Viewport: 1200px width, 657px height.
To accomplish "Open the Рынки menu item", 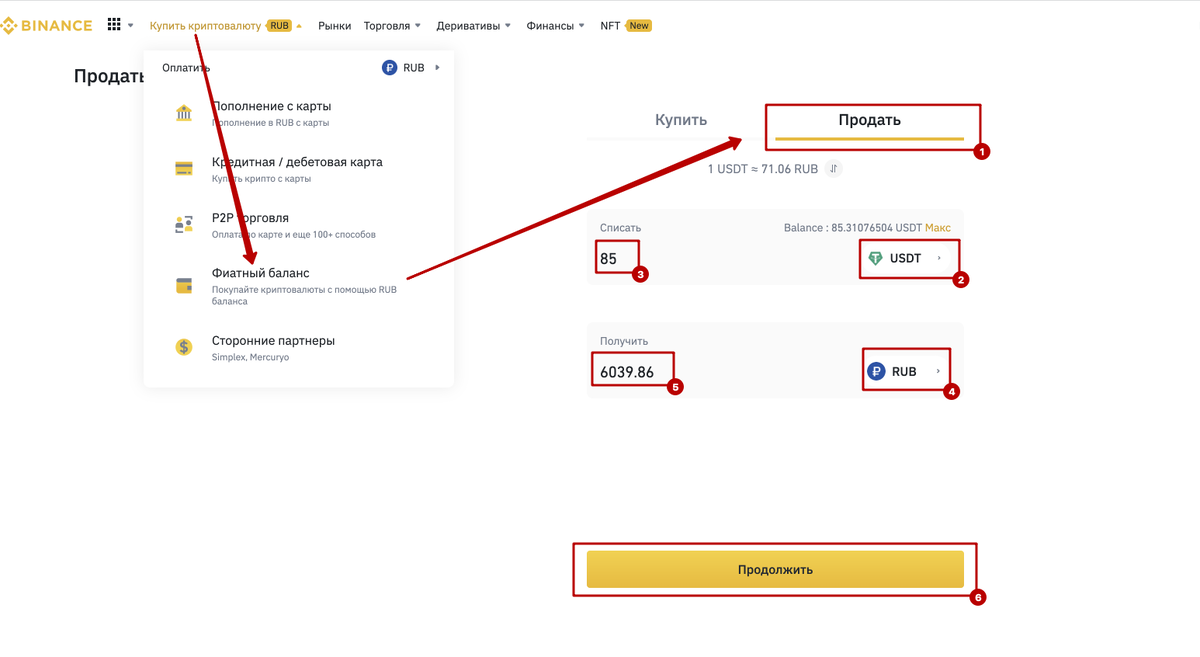I will [x=334, y=26].
